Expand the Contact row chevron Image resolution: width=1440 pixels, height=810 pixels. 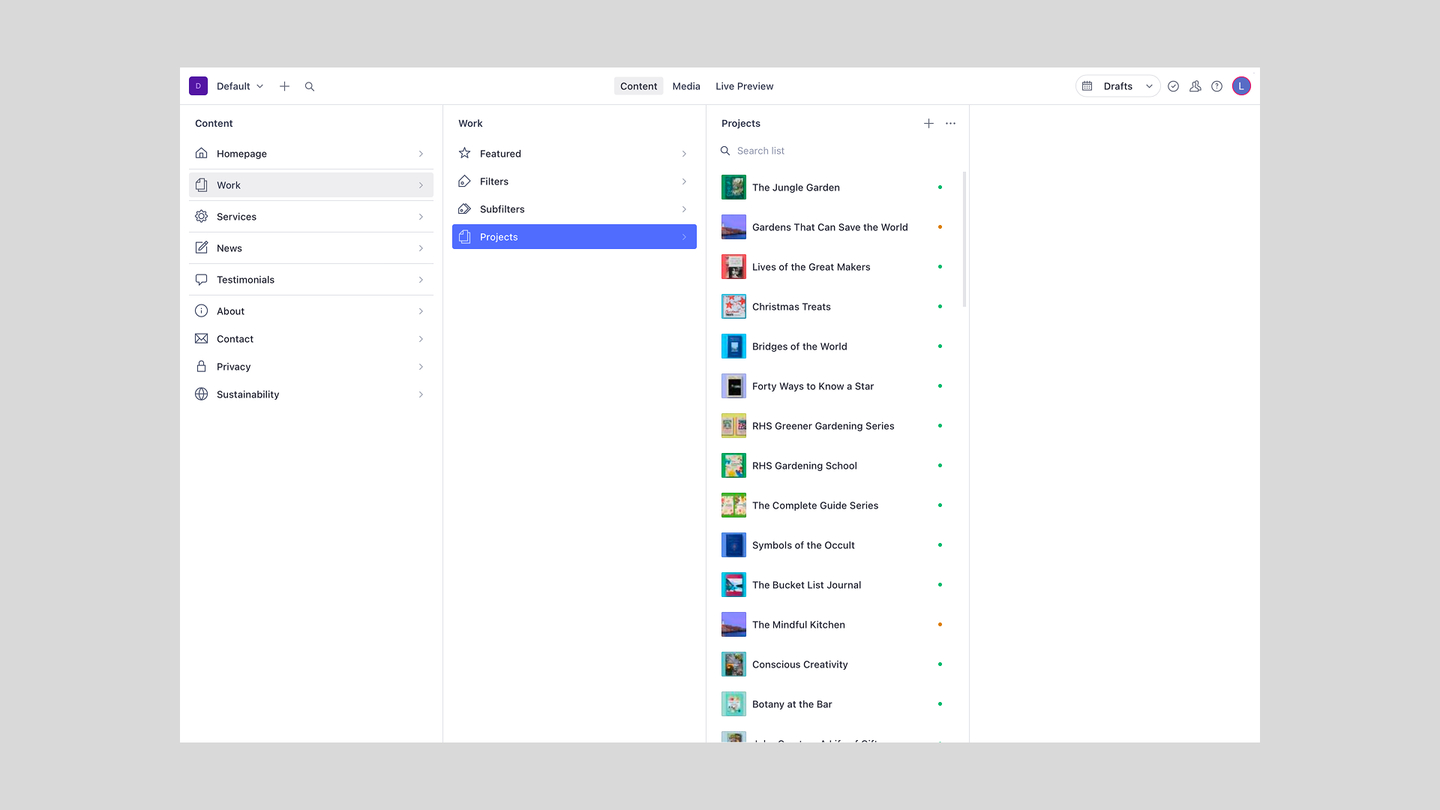coord(421,339)
